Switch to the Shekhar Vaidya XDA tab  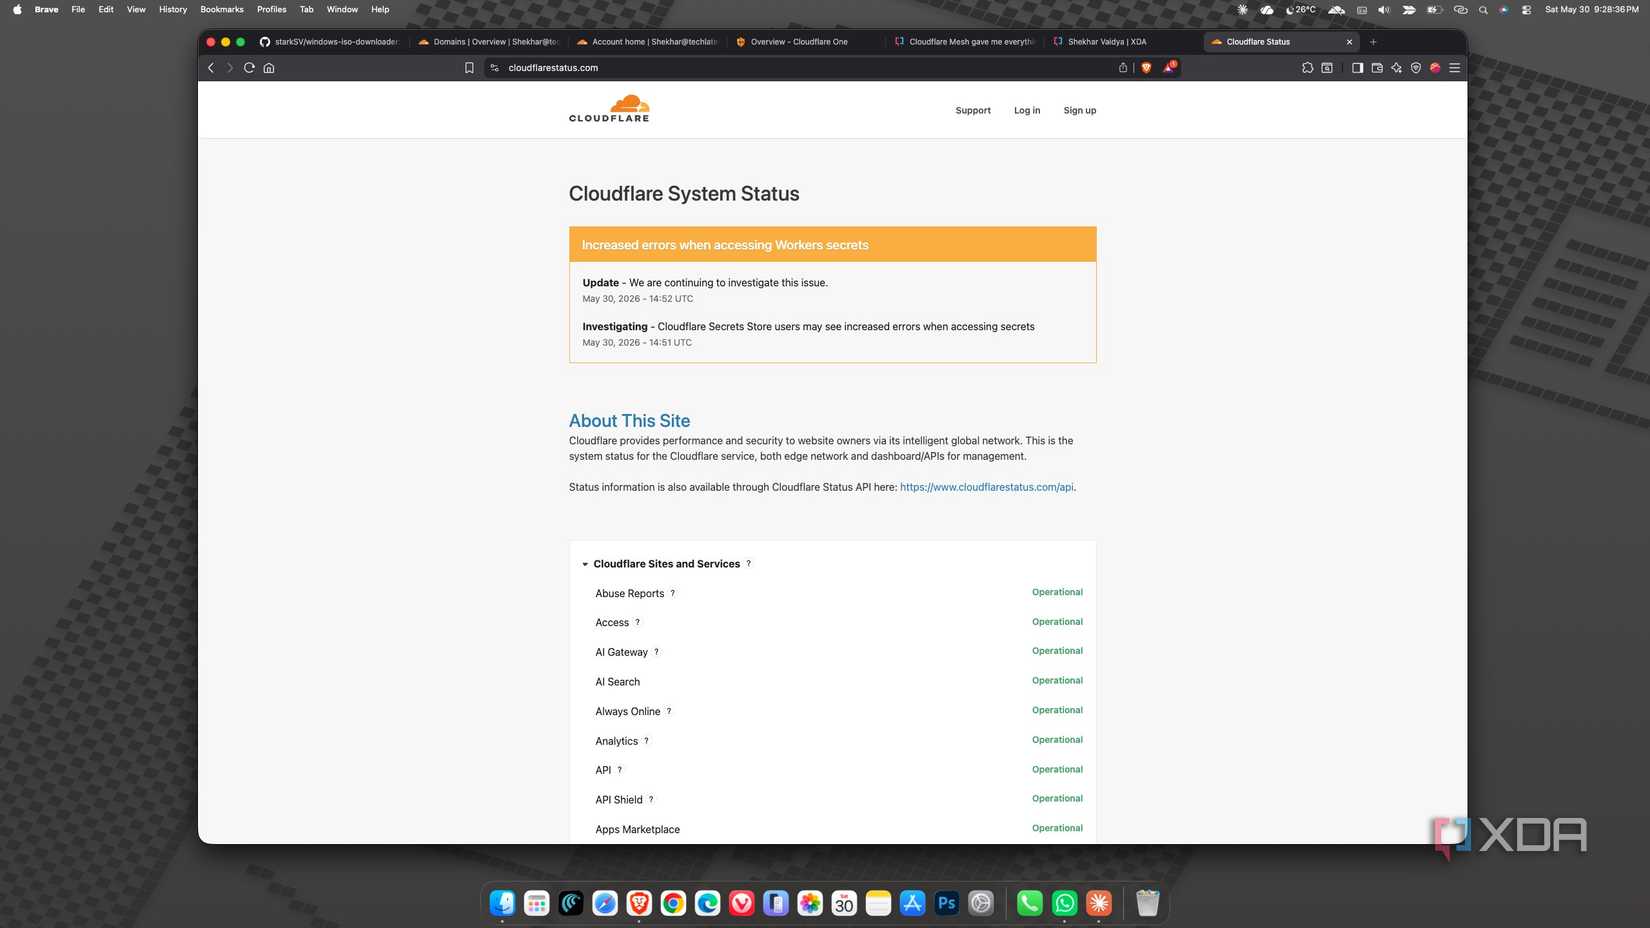tap(1122, 42)
